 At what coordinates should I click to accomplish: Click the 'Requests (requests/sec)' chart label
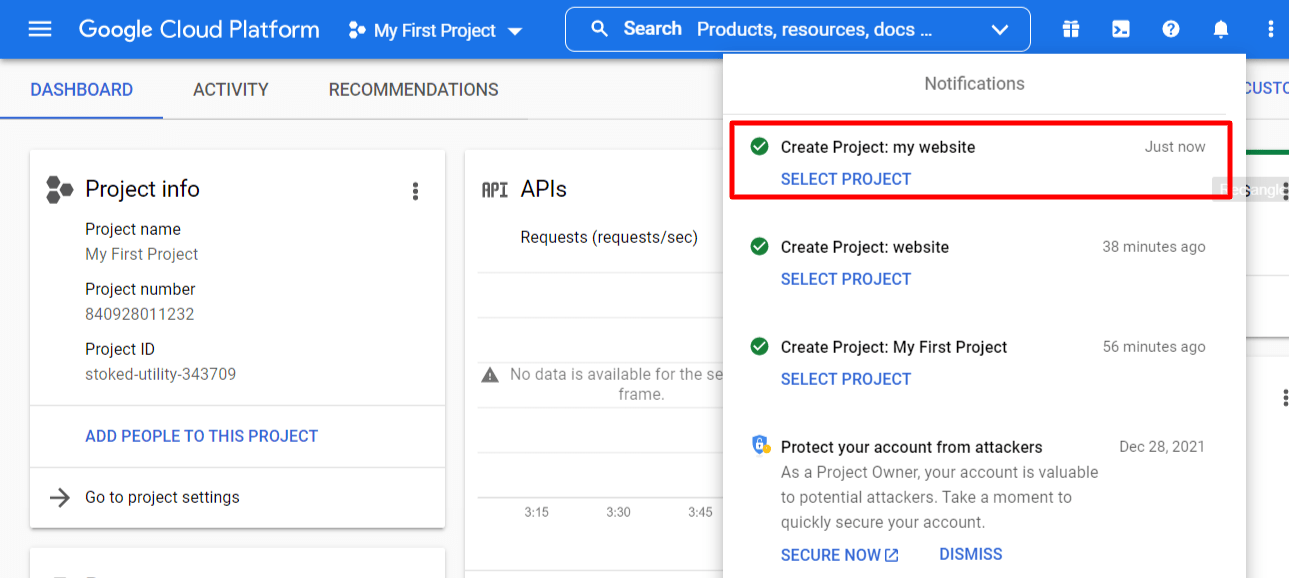[609, 237]
